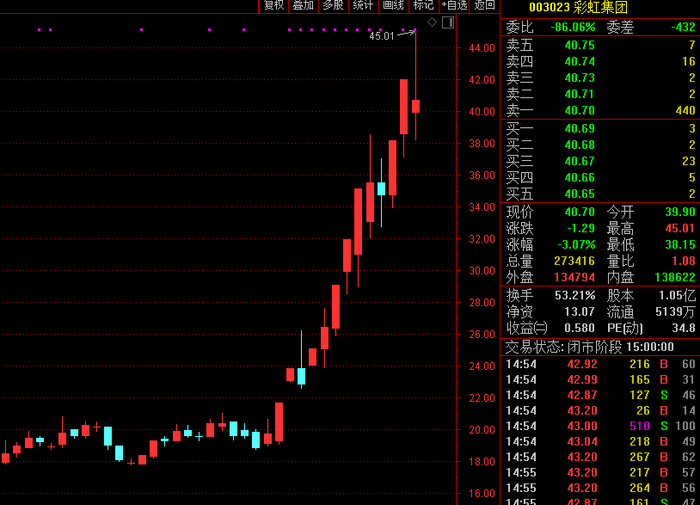Image resolution: width=700 pixels, height=505 pixels.
Task: Select the 叠加 overlay toolbar button
Action: tap(303, 5)
